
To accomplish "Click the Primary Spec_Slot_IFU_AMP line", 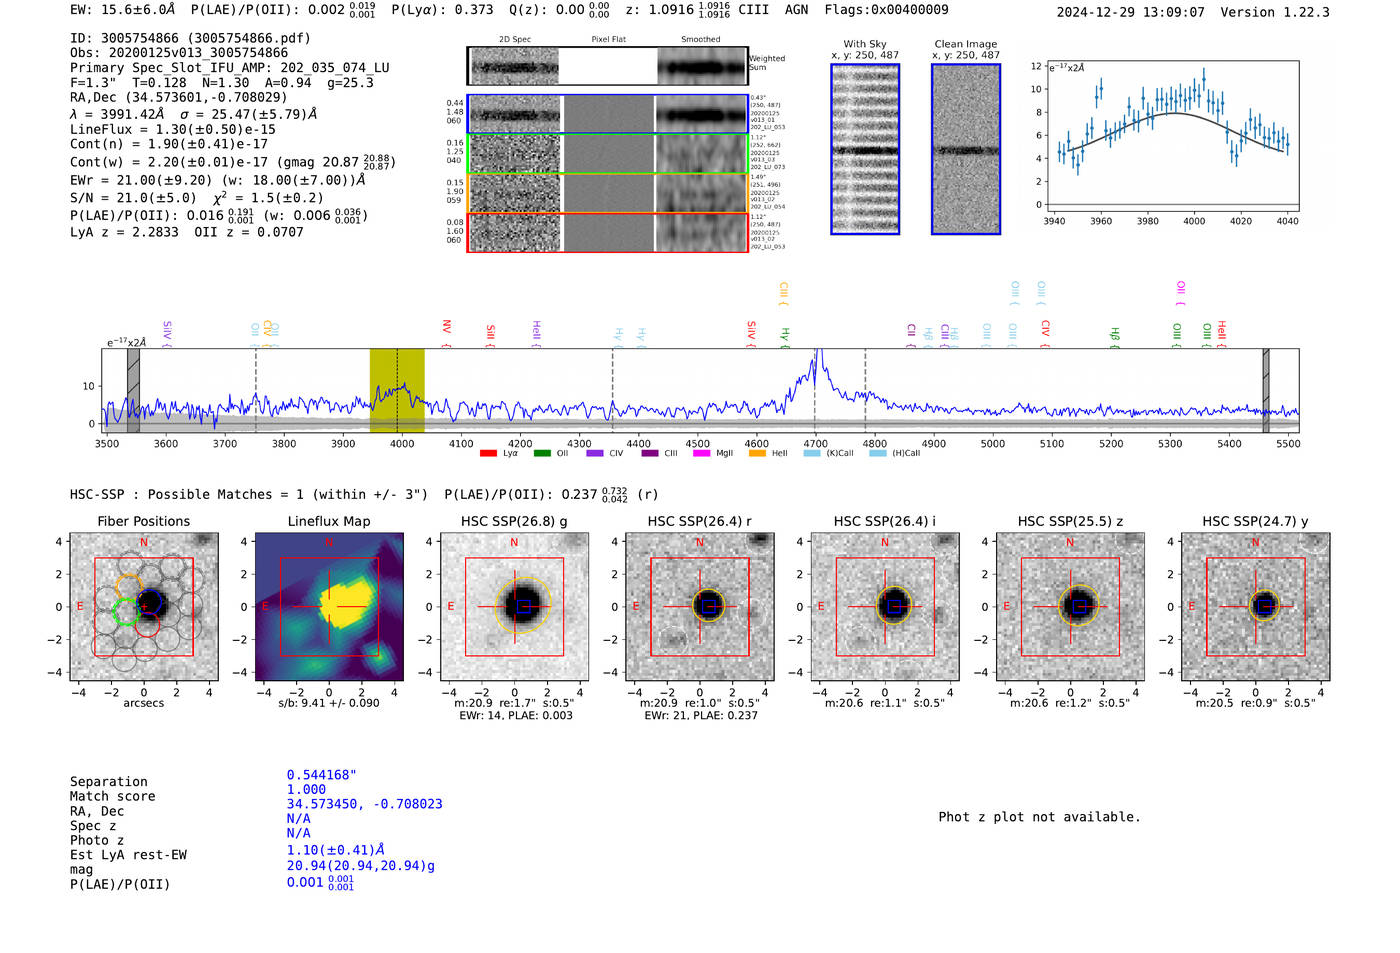I will pyautogui.click(x=230, y=68).
